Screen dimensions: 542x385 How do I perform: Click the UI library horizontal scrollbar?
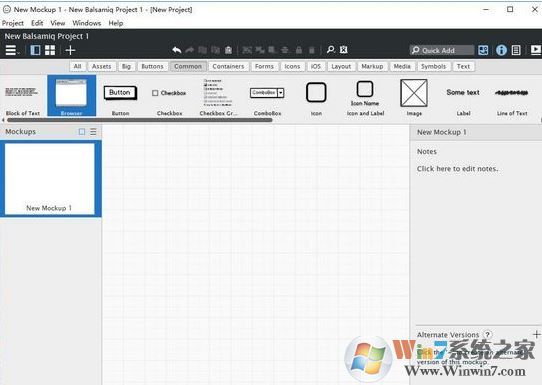(140, 120)
